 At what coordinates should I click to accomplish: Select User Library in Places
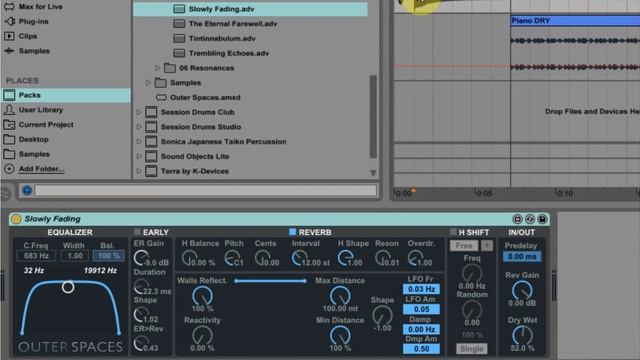pyautogui.click(x=34, y=110)
